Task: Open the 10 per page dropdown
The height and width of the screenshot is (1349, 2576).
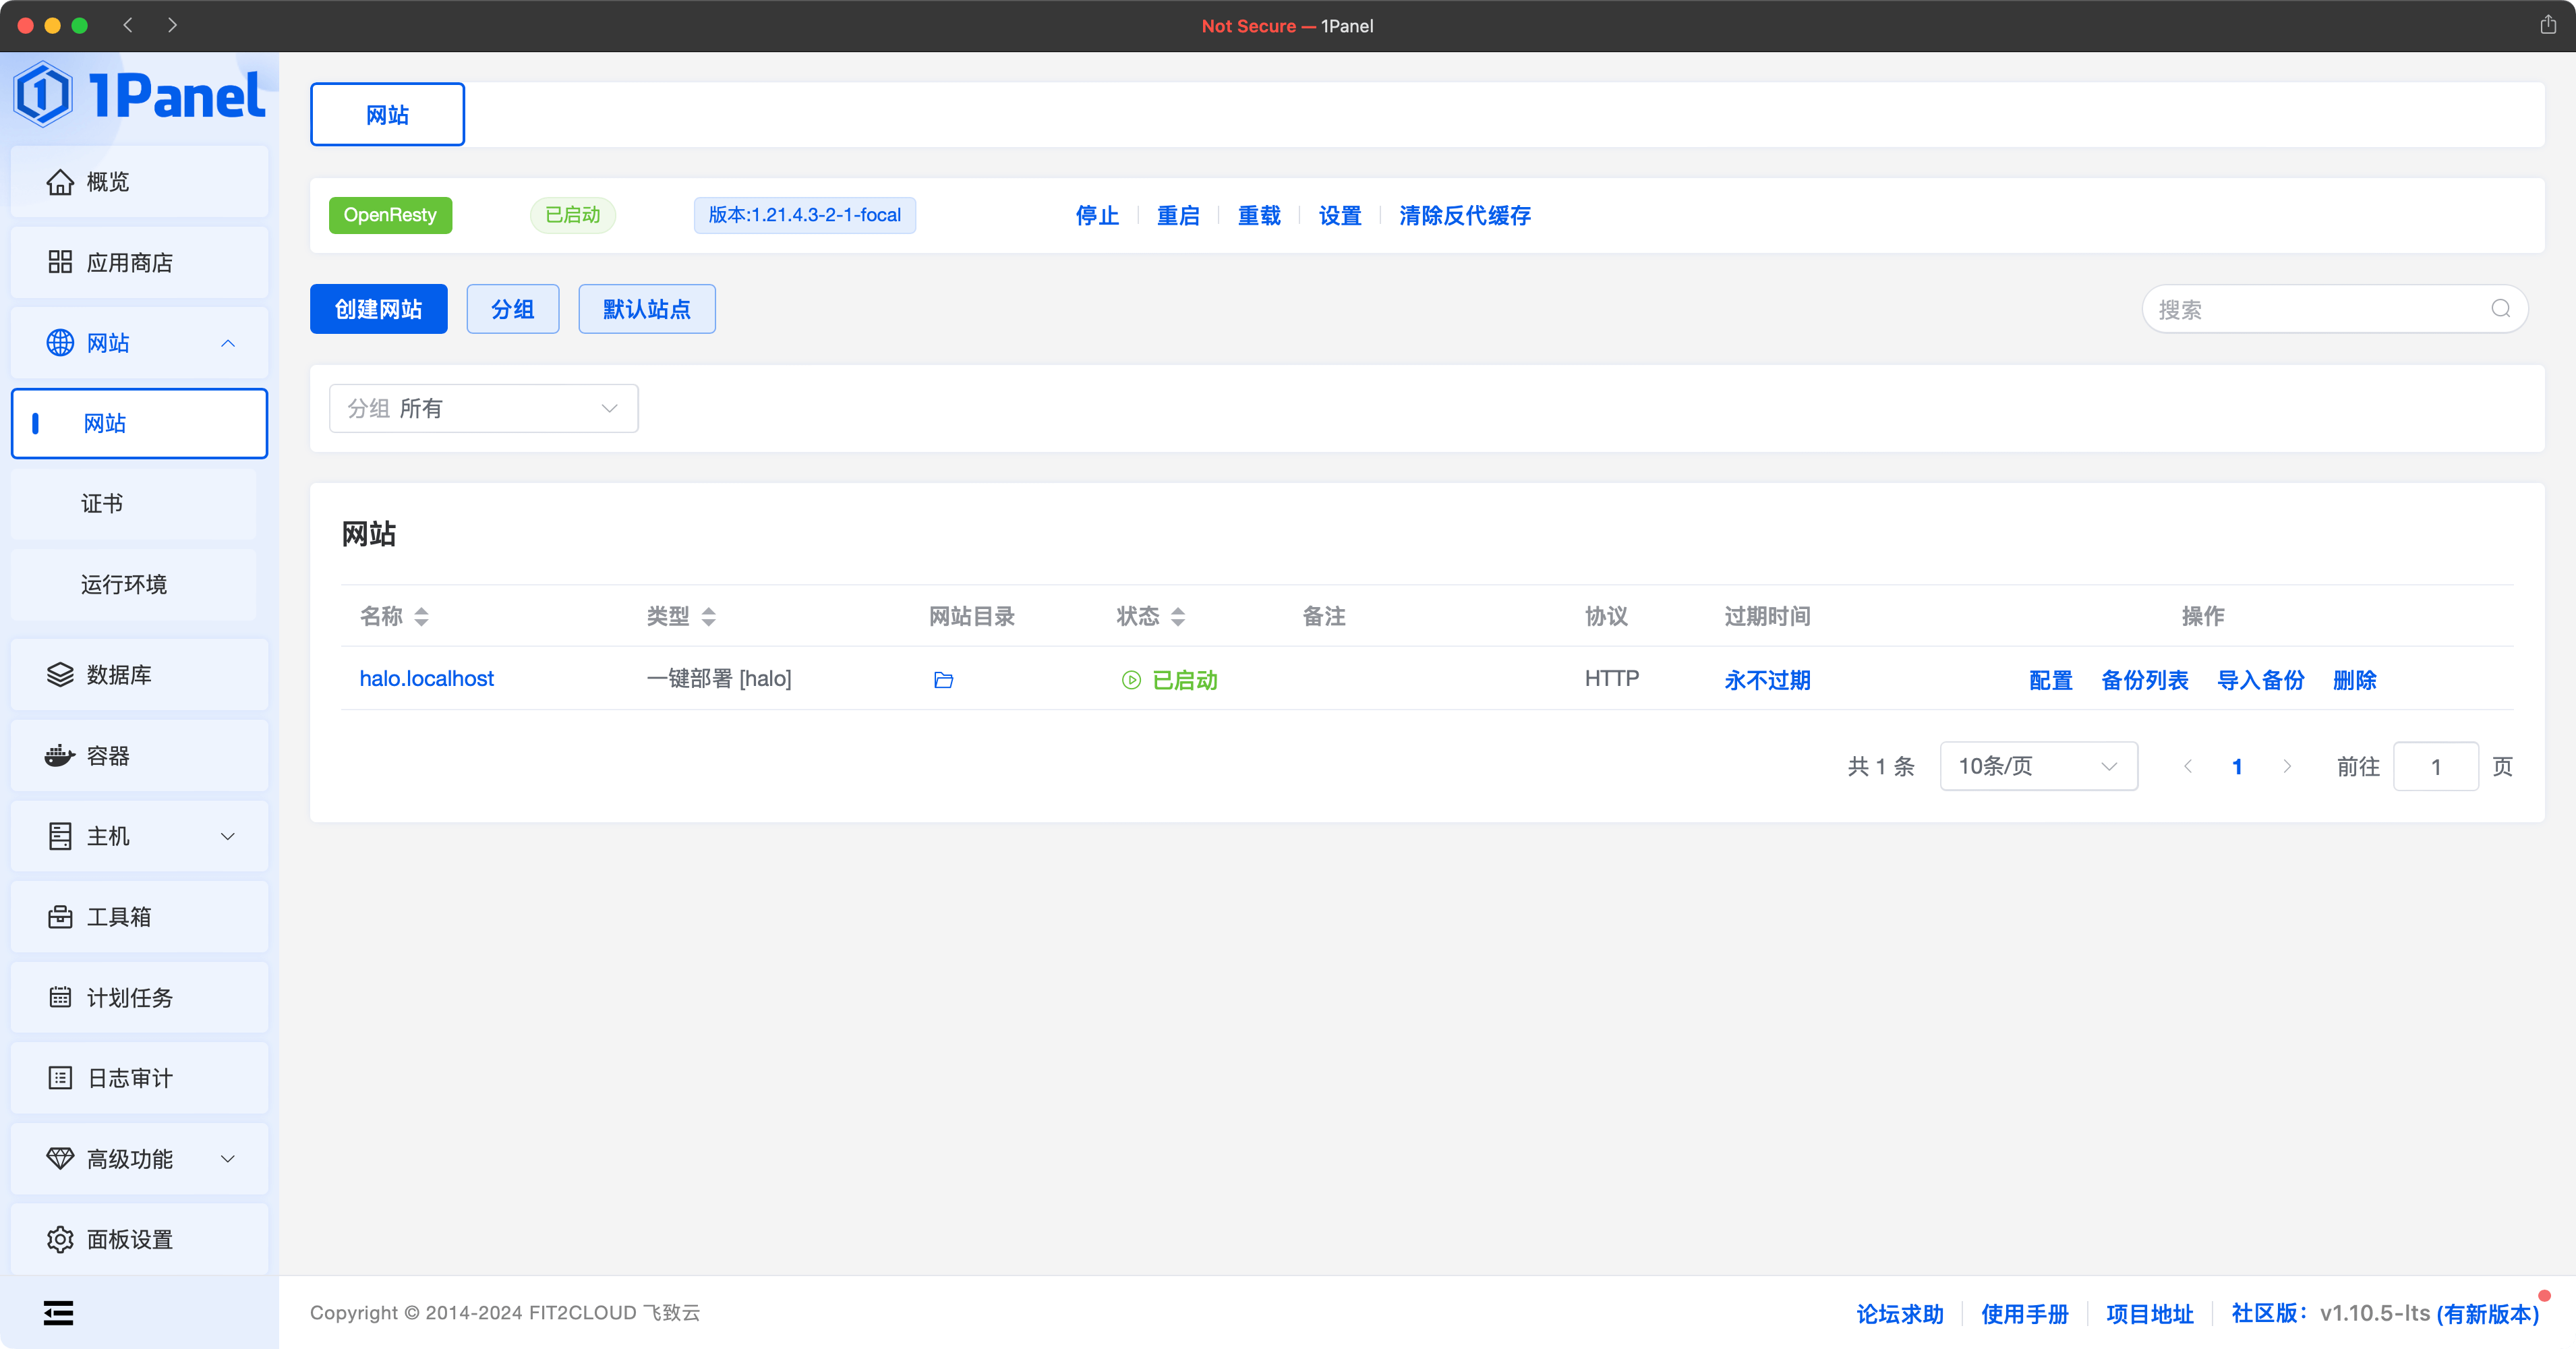Action: pos(2038,766)
